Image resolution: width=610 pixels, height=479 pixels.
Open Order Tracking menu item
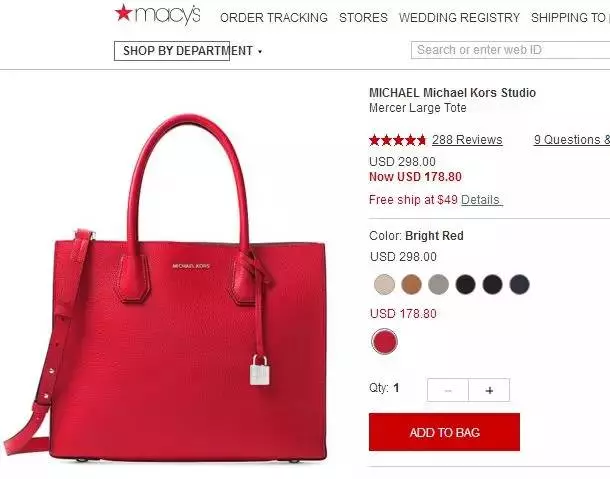pos(274,18)
